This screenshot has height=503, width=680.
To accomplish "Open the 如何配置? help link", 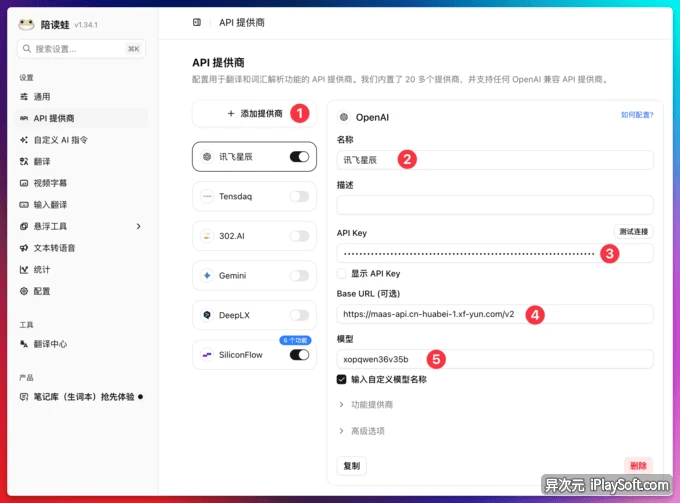I will [x=637, y=115].
